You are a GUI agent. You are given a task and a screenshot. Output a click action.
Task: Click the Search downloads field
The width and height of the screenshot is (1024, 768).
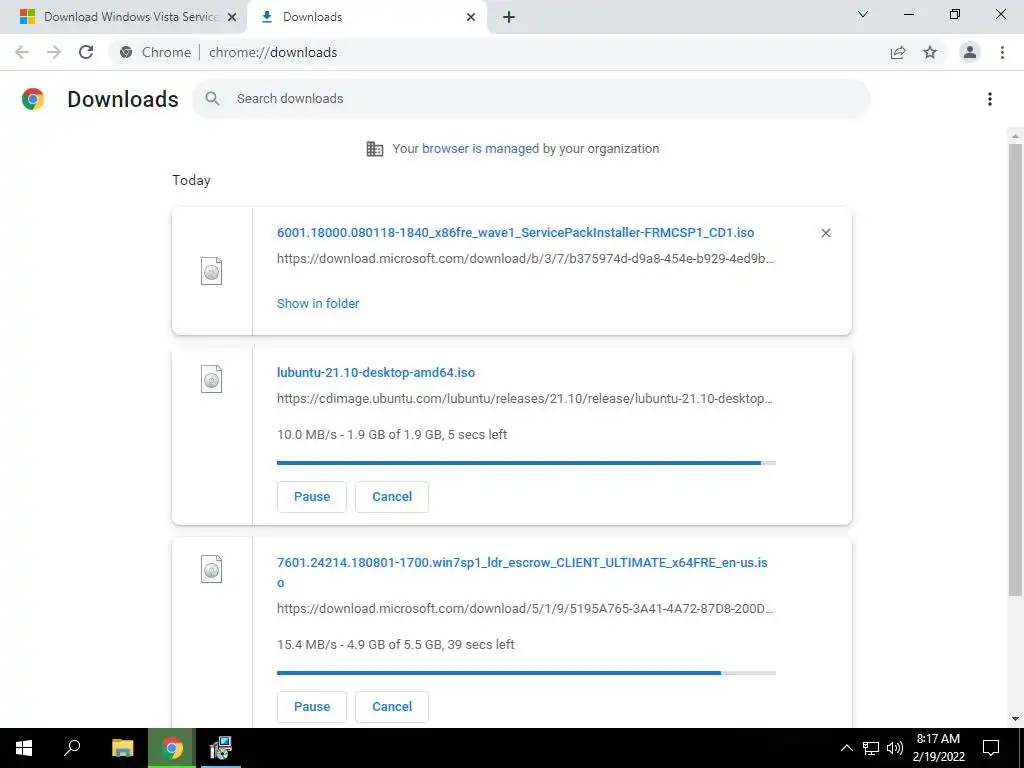531,99
